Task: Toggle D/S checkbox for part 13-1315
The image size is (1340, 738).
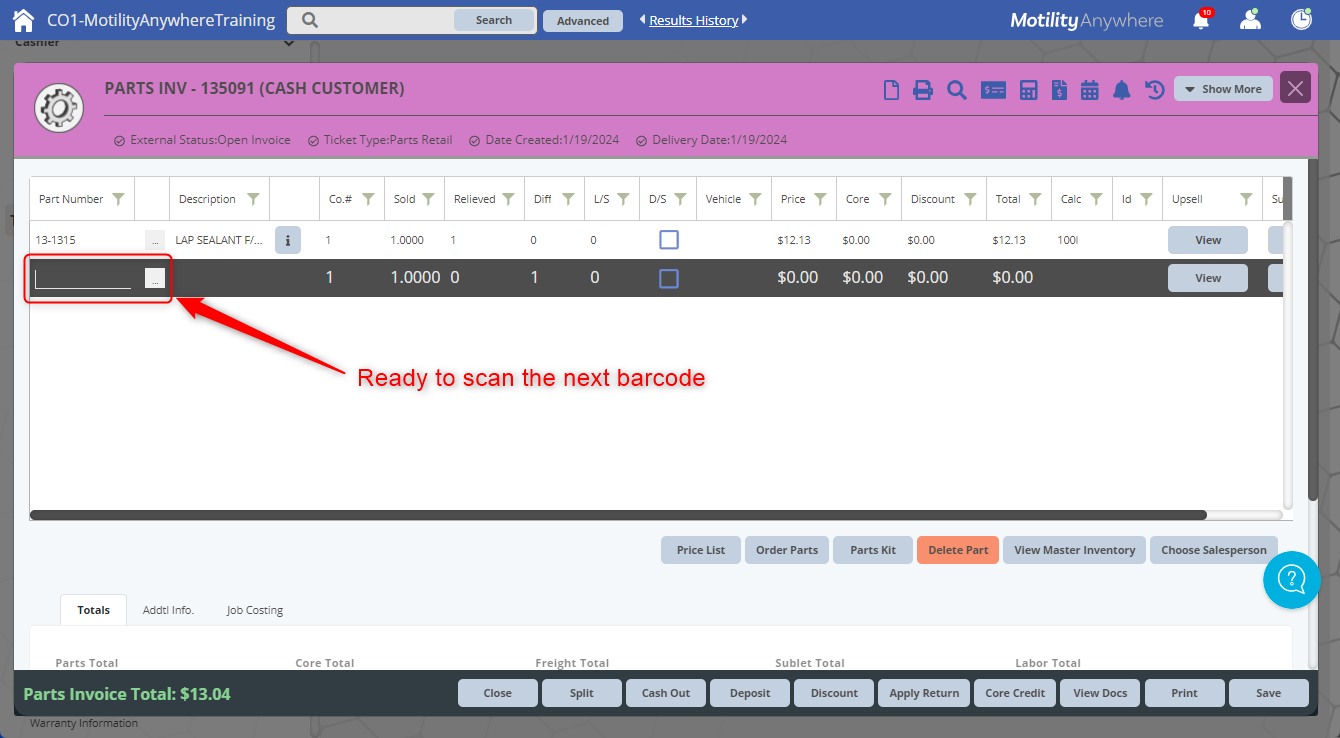Action: pyautogui.click(x=669, y=240)
